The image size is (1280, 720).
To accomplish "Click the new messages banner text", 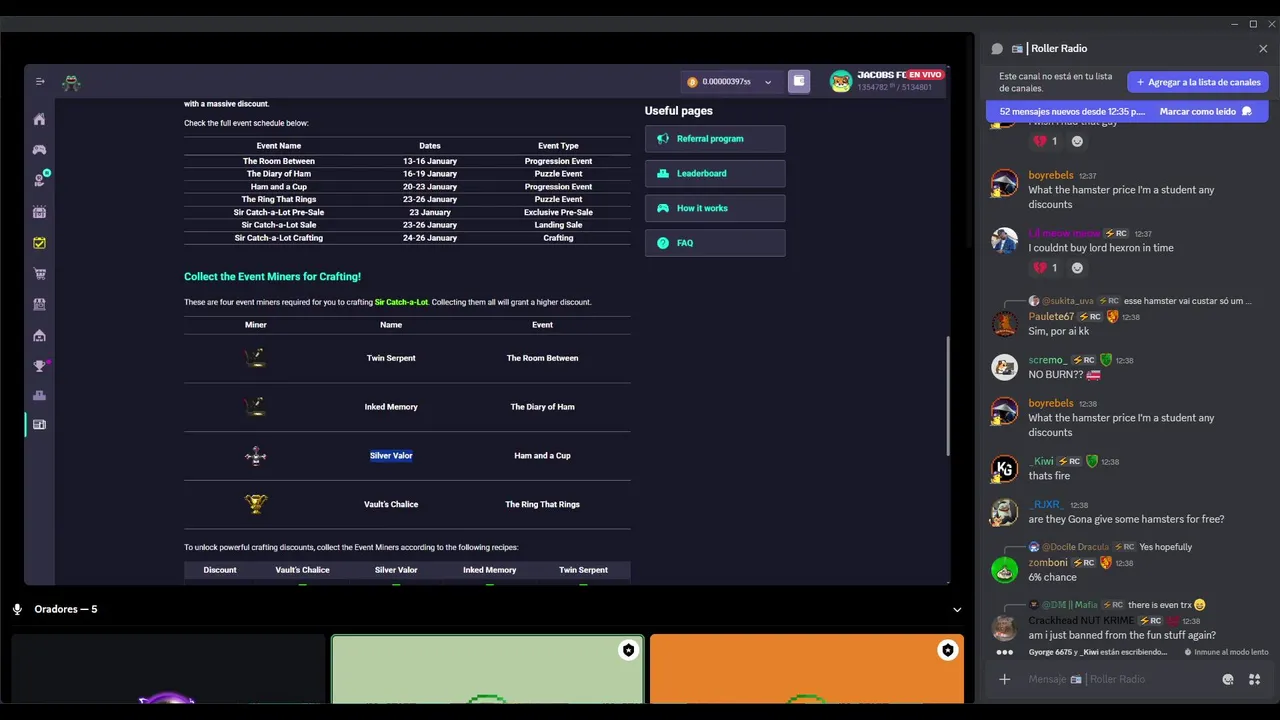I will pos(1072,111).
